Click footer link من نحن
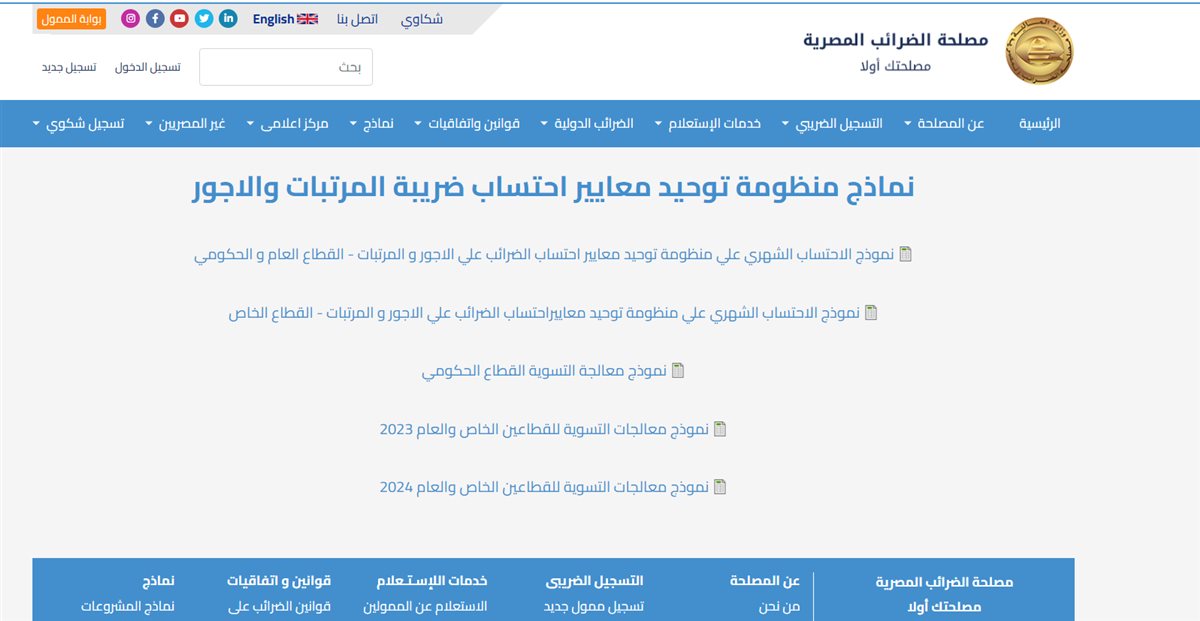Screen dimensions: 1200x621 tap(778, 606)
